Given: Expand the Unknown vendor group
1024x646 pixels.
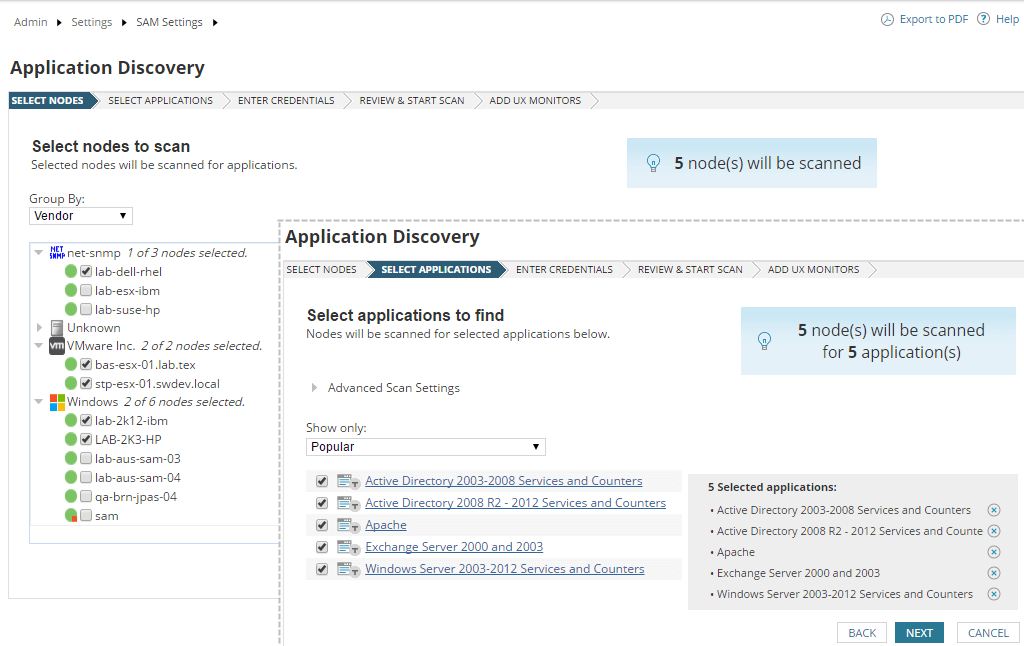Looking at the screenshot, I should pos(39,327).
